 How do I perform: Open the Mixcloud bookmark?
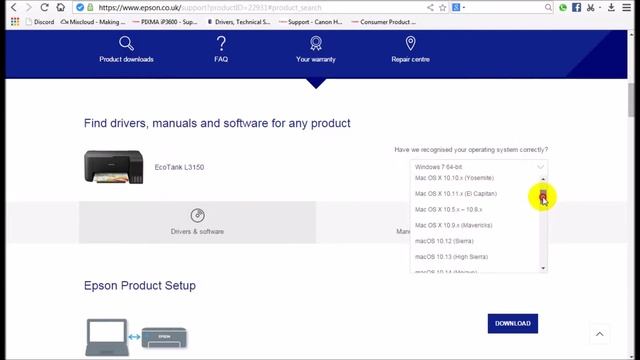click(93, 22)
